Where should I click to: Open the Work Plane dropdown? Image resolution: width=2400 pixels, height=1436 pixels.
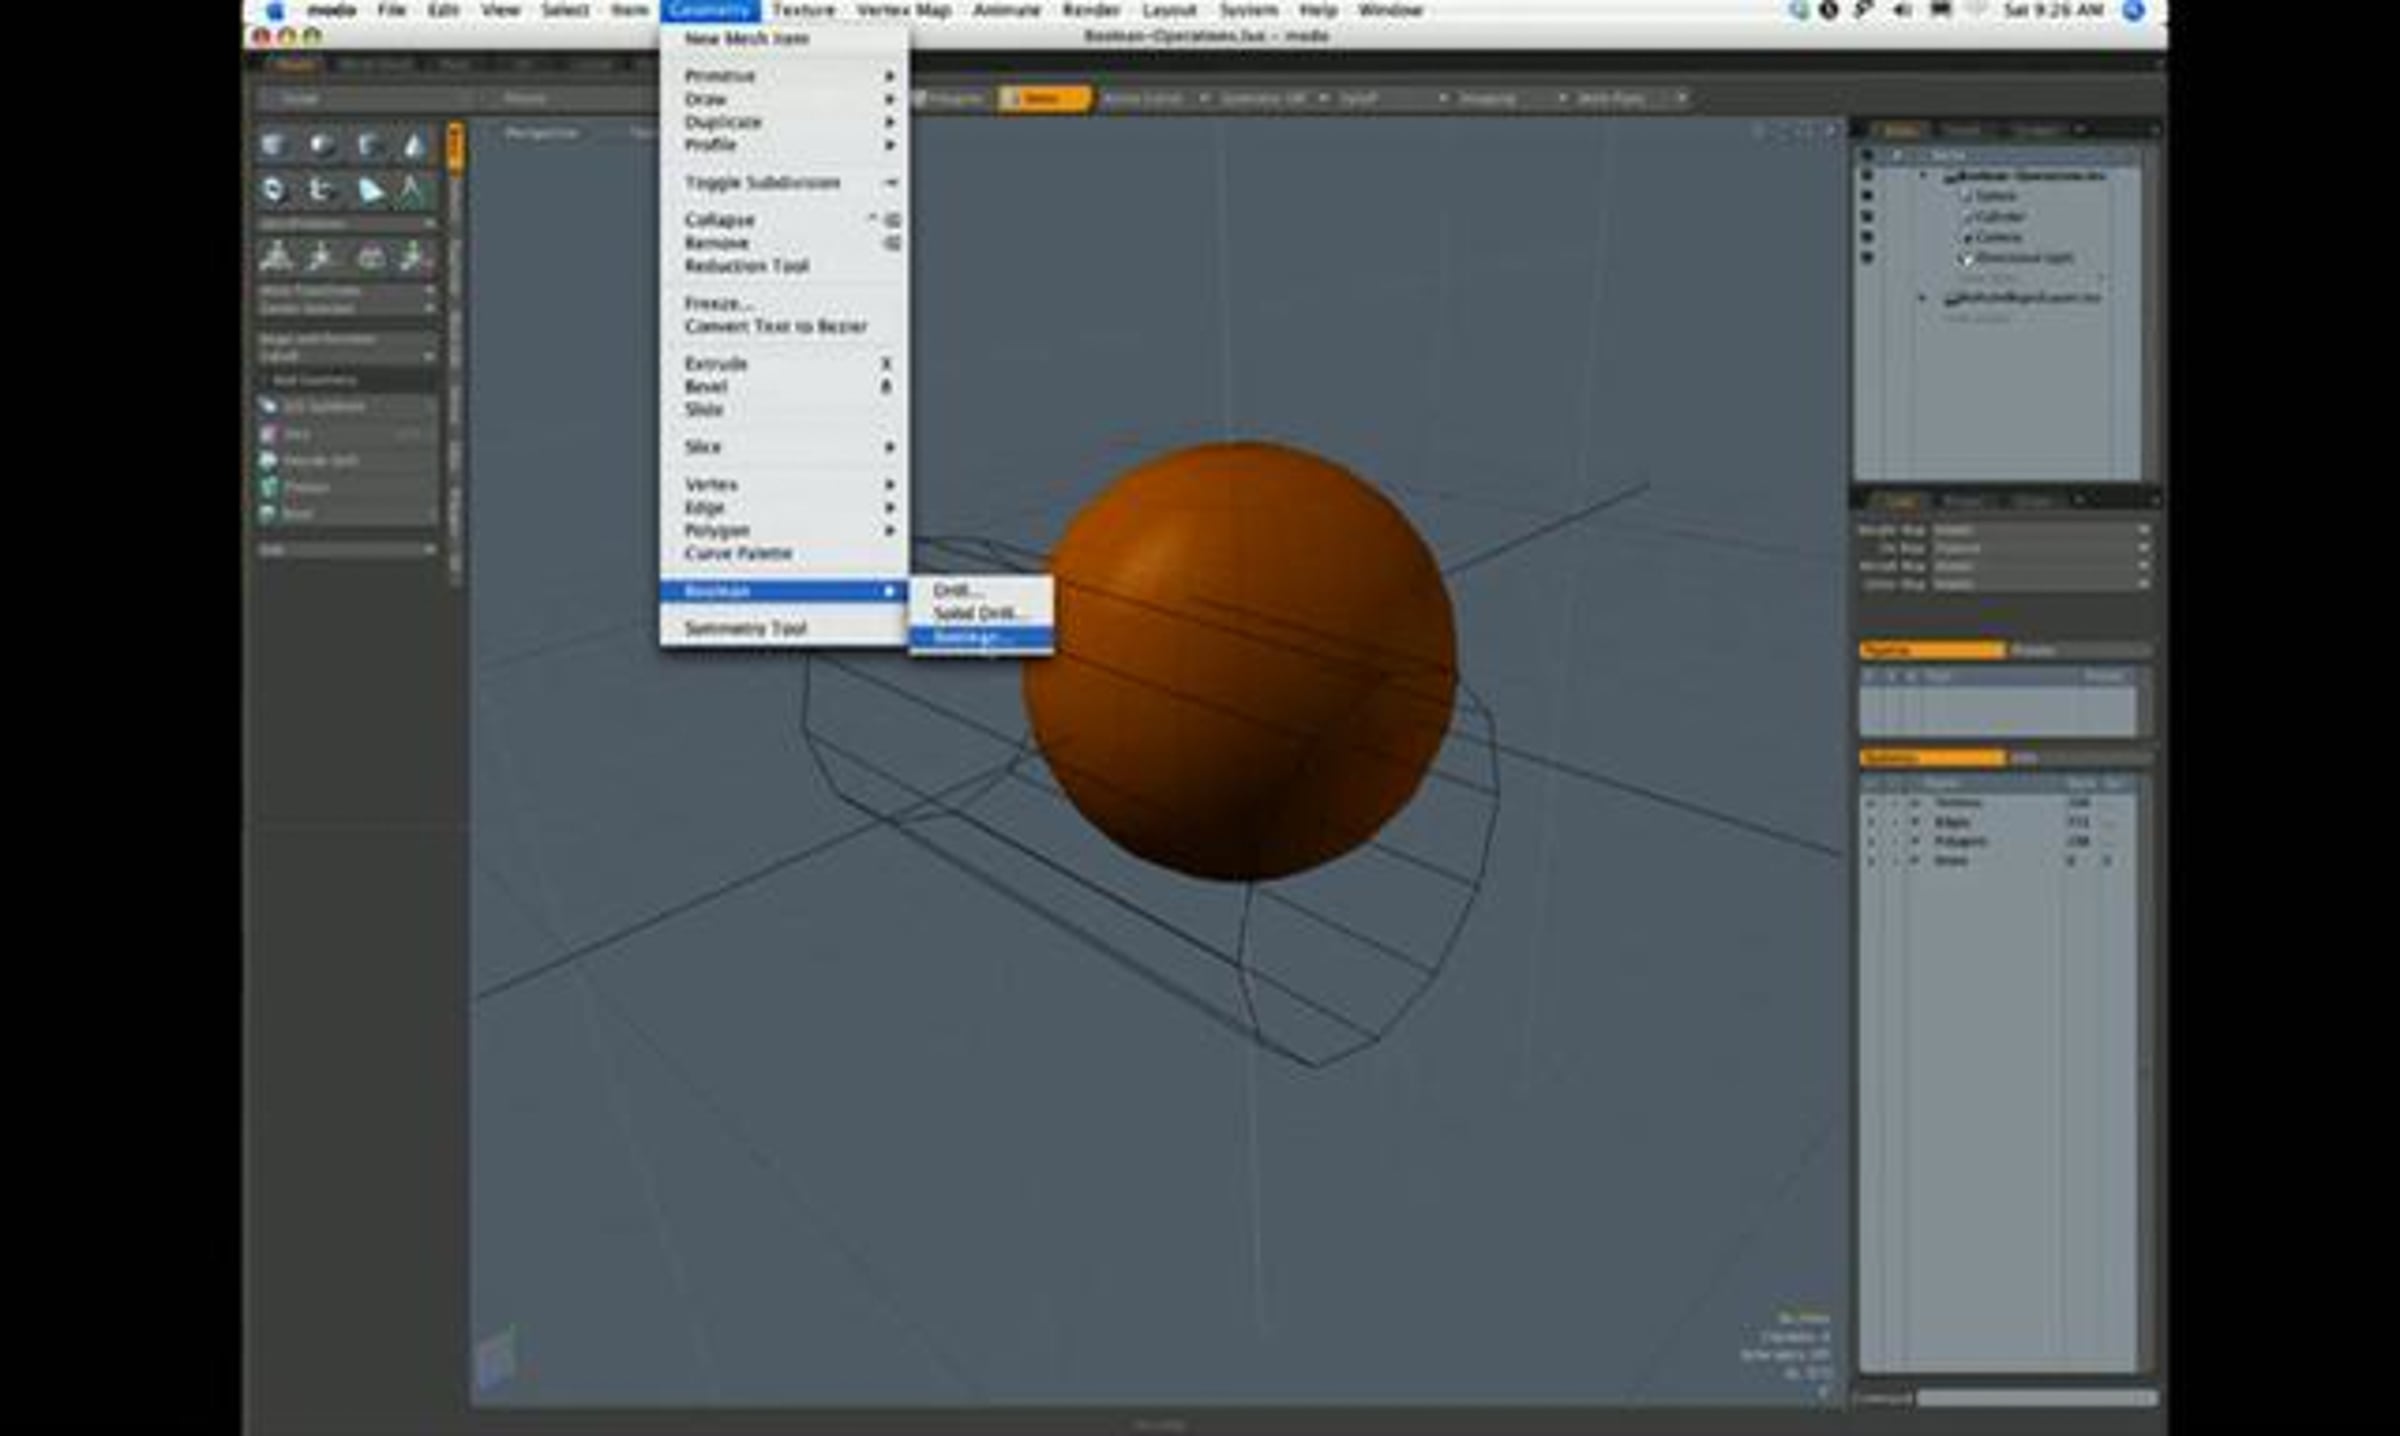[x=1631, y=98]
